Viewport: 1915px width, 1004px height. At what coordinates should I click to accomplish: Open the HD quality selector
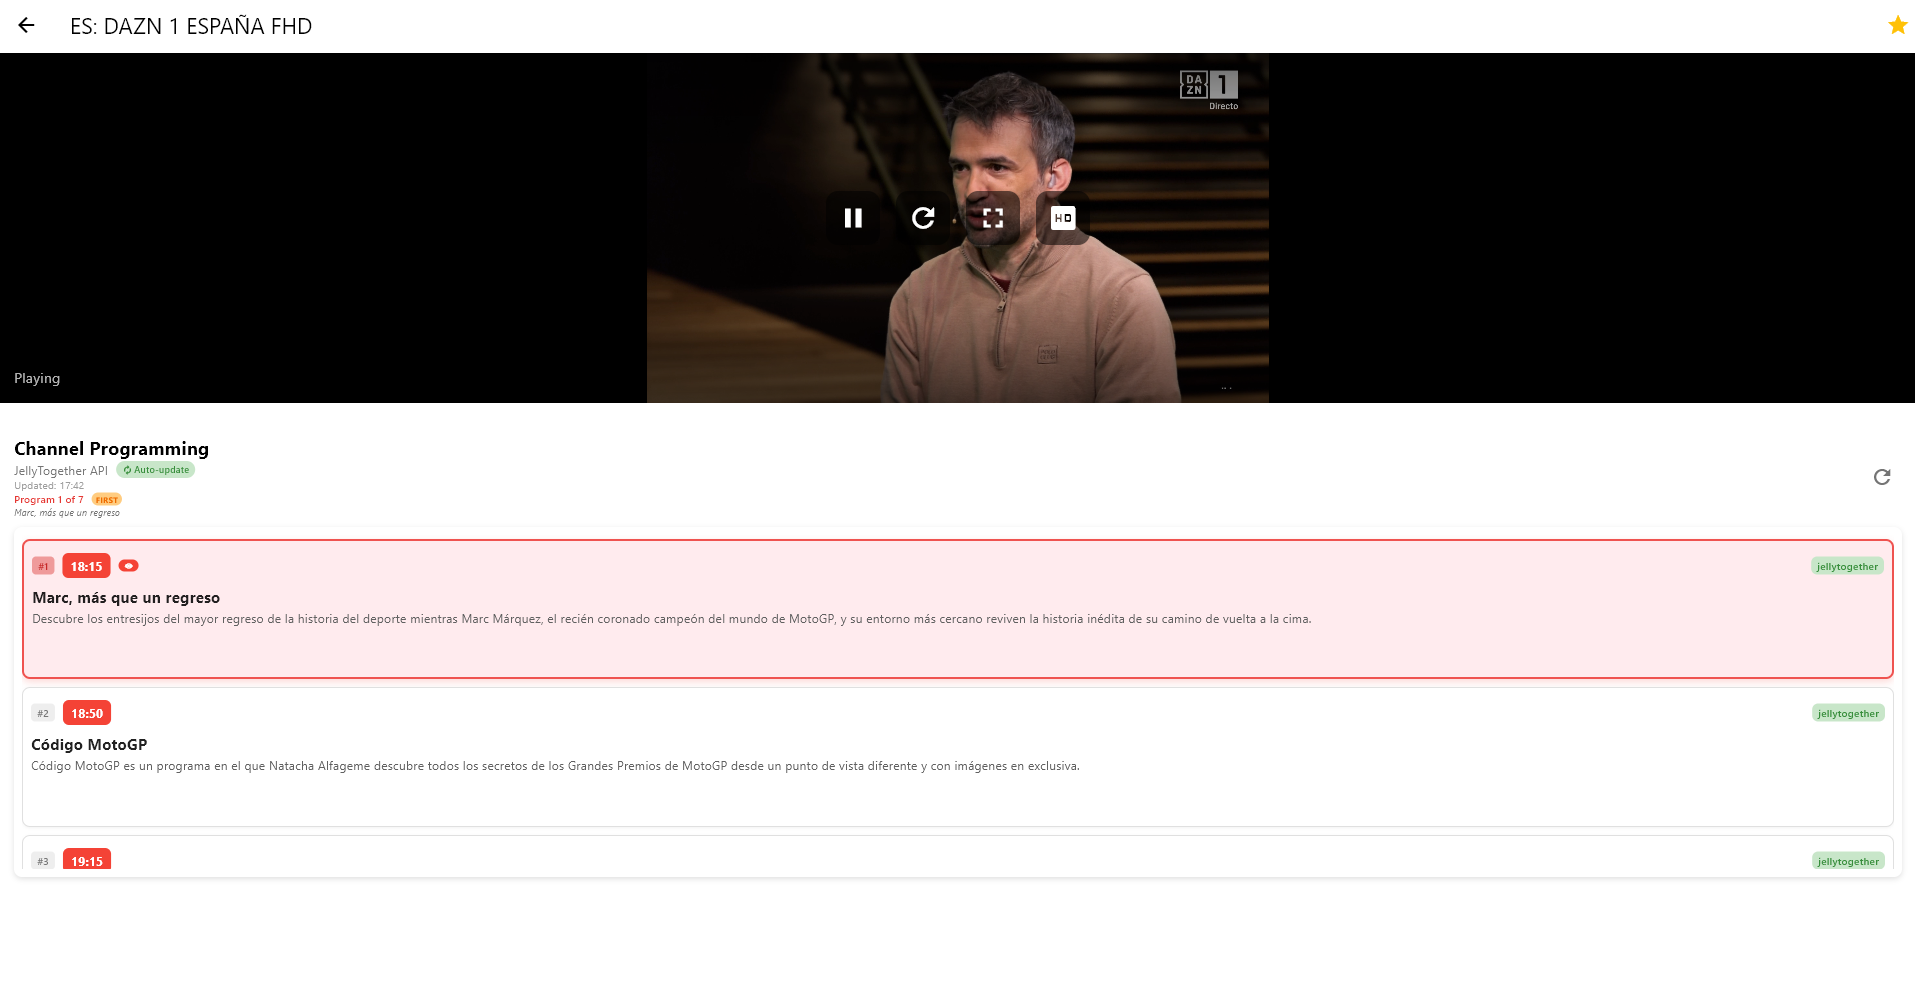click(x=1062, y=218)
